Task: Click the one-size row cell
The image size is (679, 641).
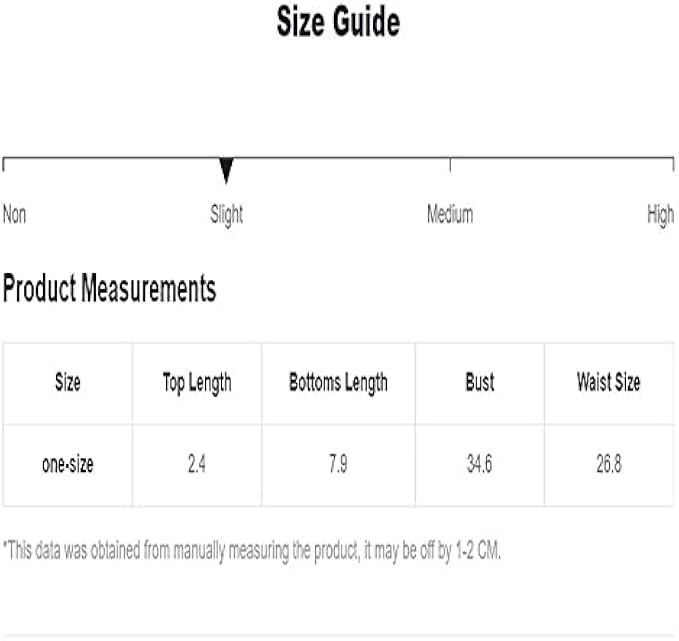Action: coord(68,464)
